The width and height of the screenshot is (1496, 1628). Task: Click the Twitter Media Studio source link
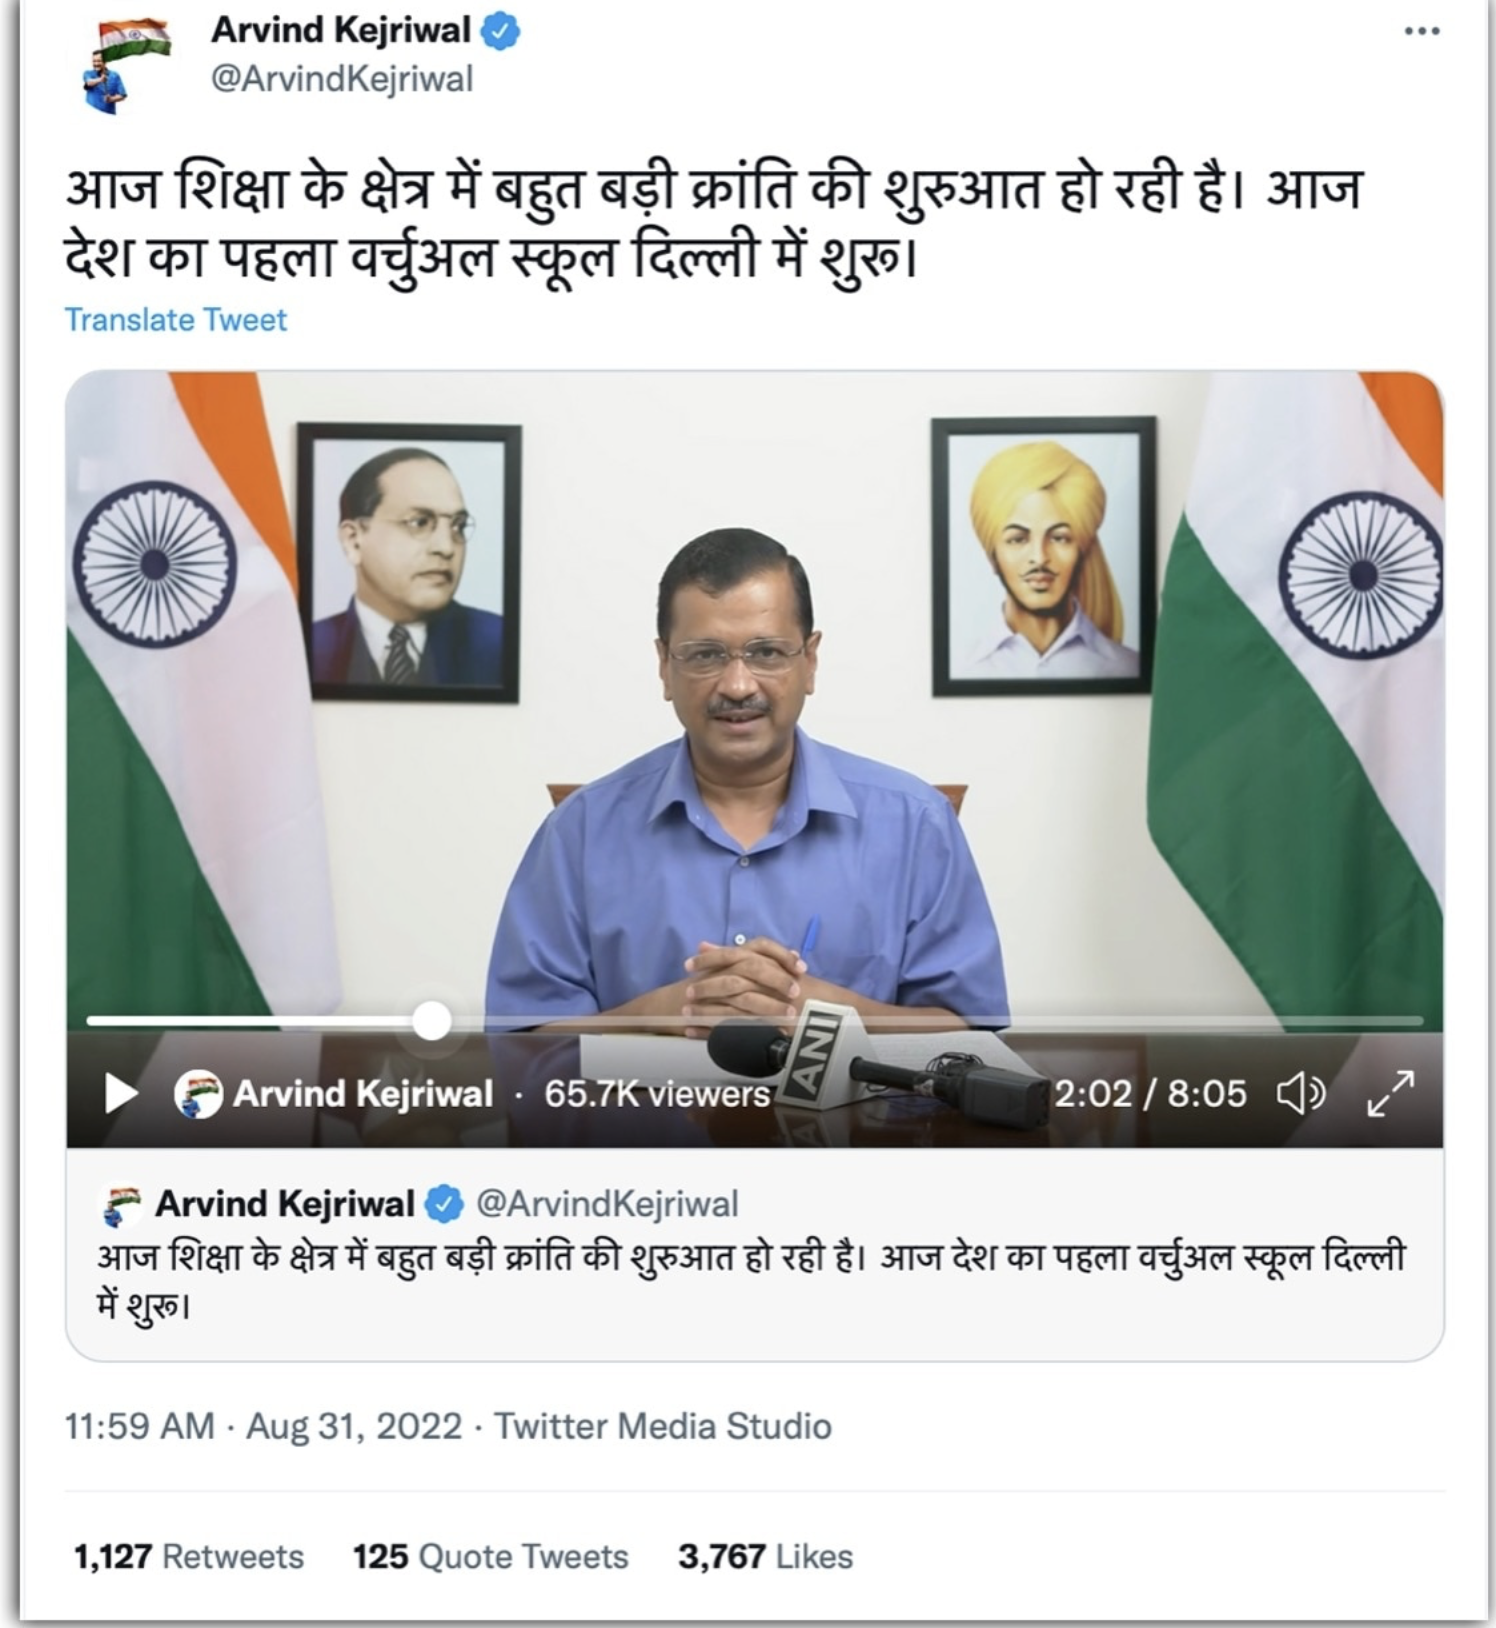coord(663,1426)
